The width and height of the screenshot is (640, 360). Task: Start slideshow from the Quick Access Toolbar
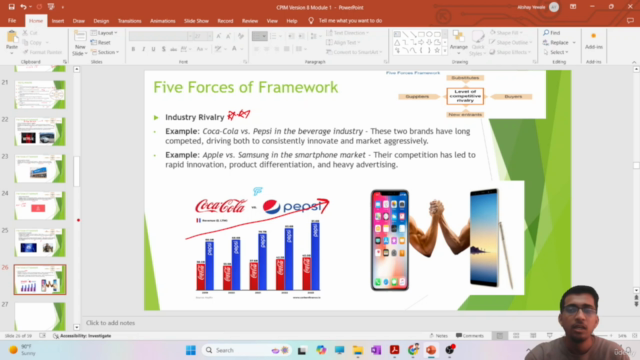[x=51, y=7]
